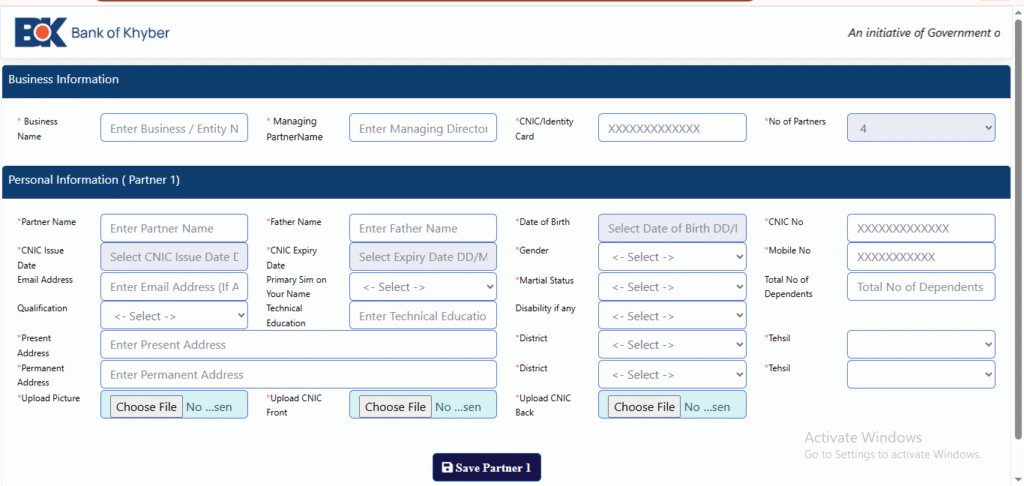This screenshot has width=1024, height=486.
Task: Click the Email Address input field
Action: point(174,286)
